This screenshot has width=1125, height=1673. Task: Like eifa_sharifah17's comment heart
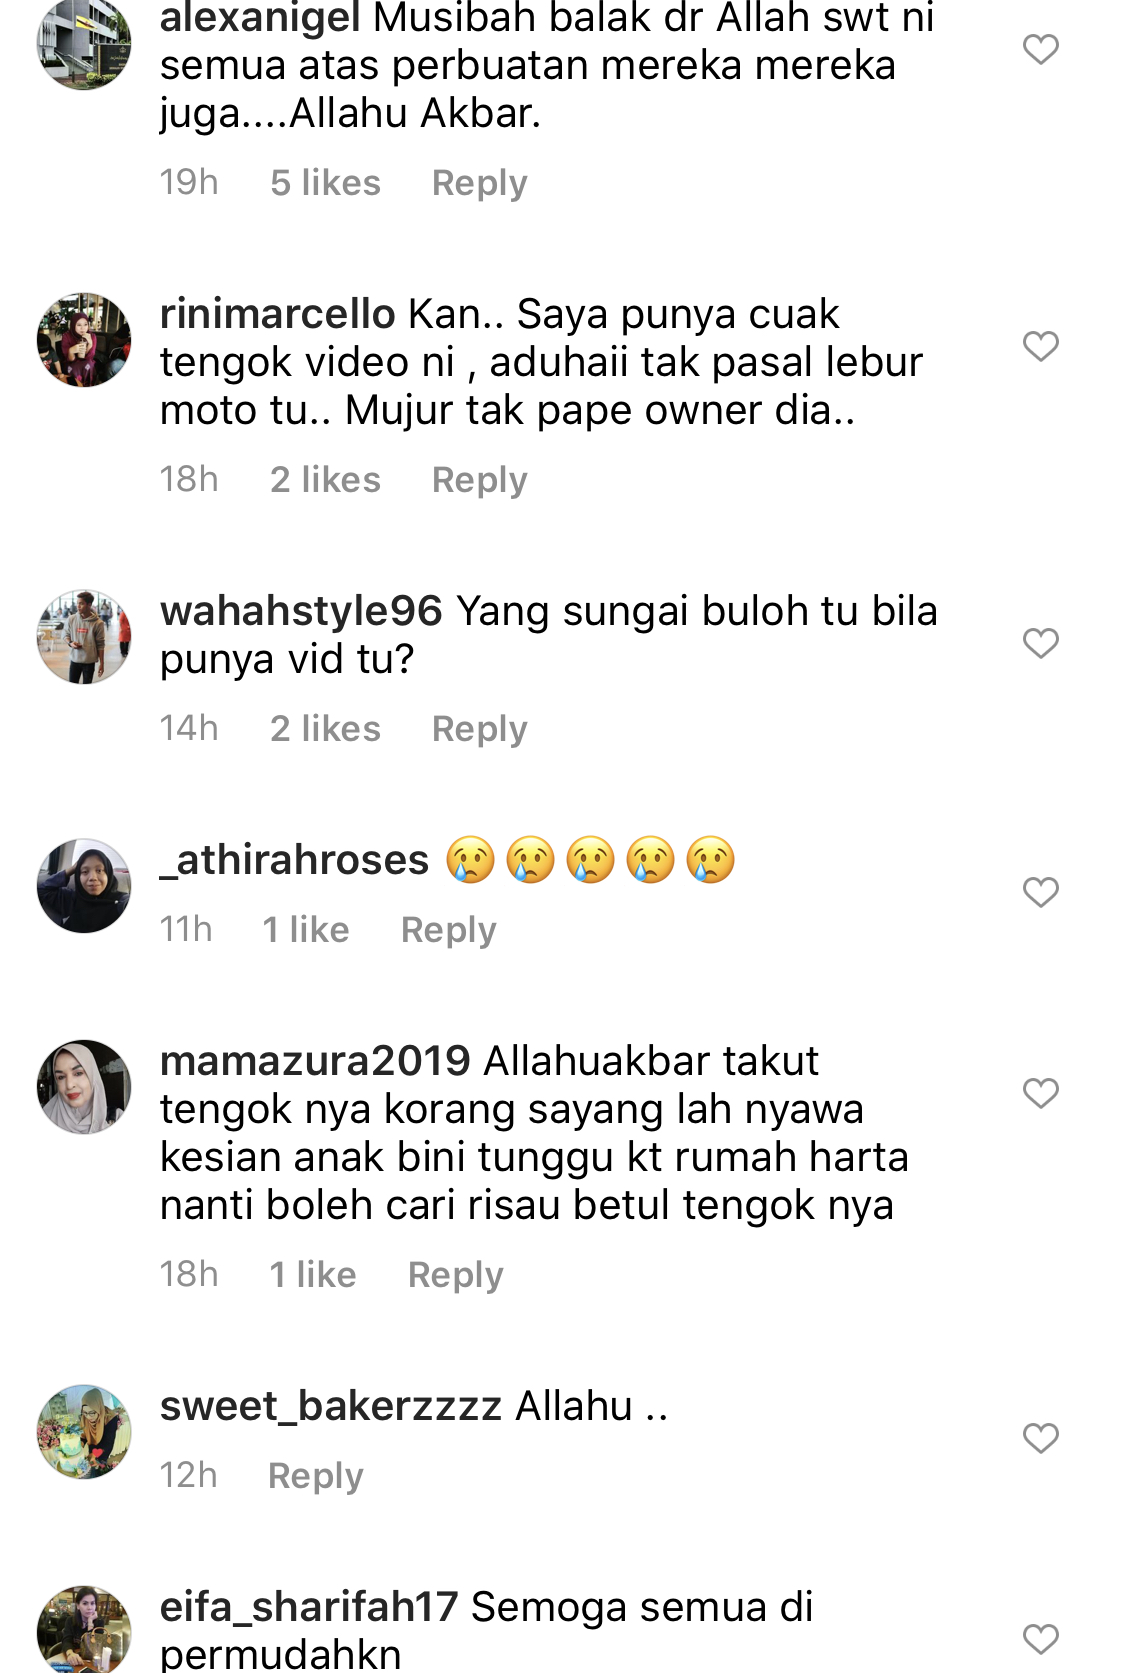tap(1040, 1639)
